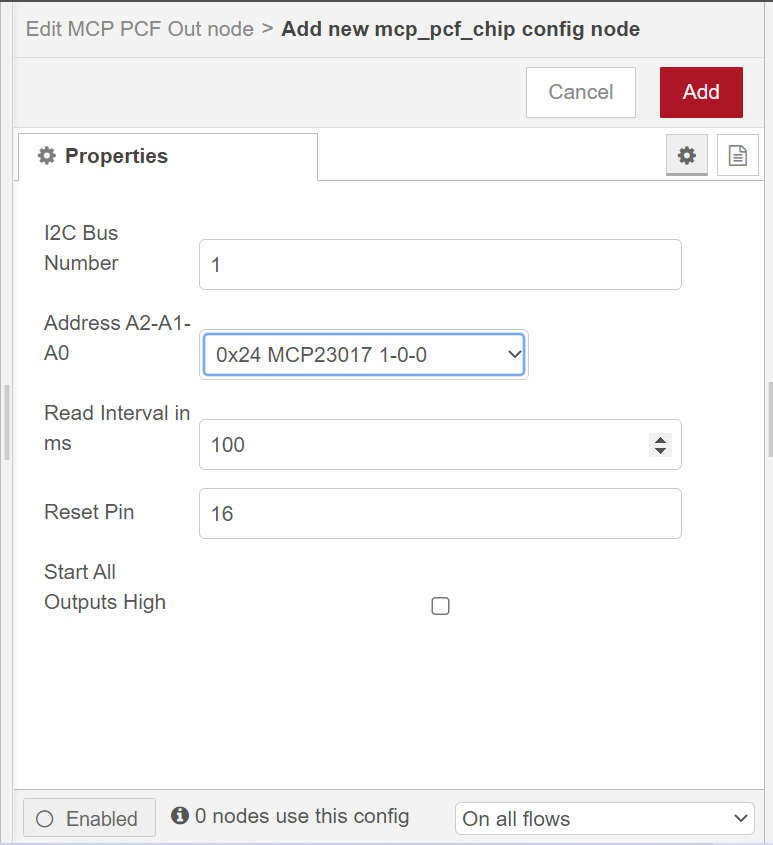The width and height of the screenshot is (773, 845).
Task: Open the On all flows scope dropdown
Action: pos(604,818)
